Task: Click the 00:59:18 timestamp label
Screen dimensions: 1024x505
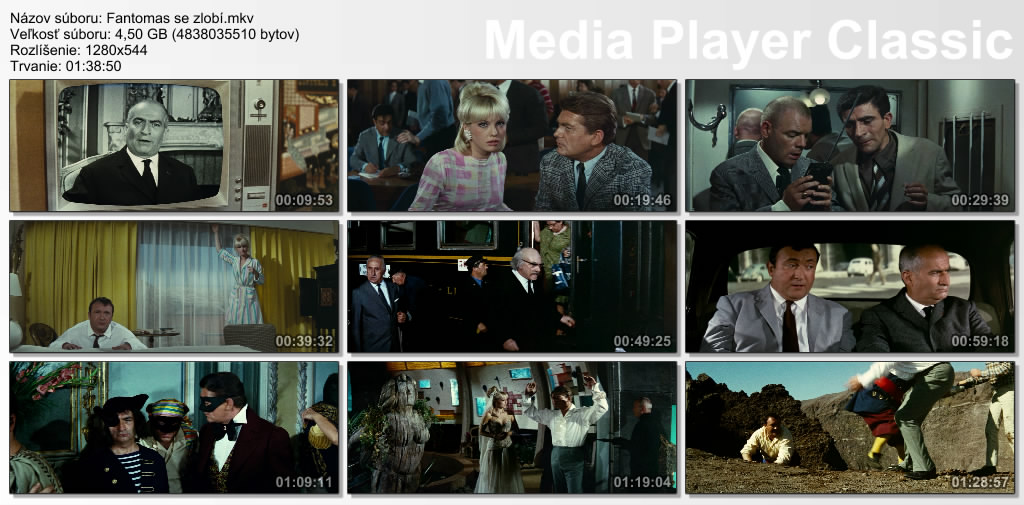Action: pyautogui.click(x=981, y=341)
